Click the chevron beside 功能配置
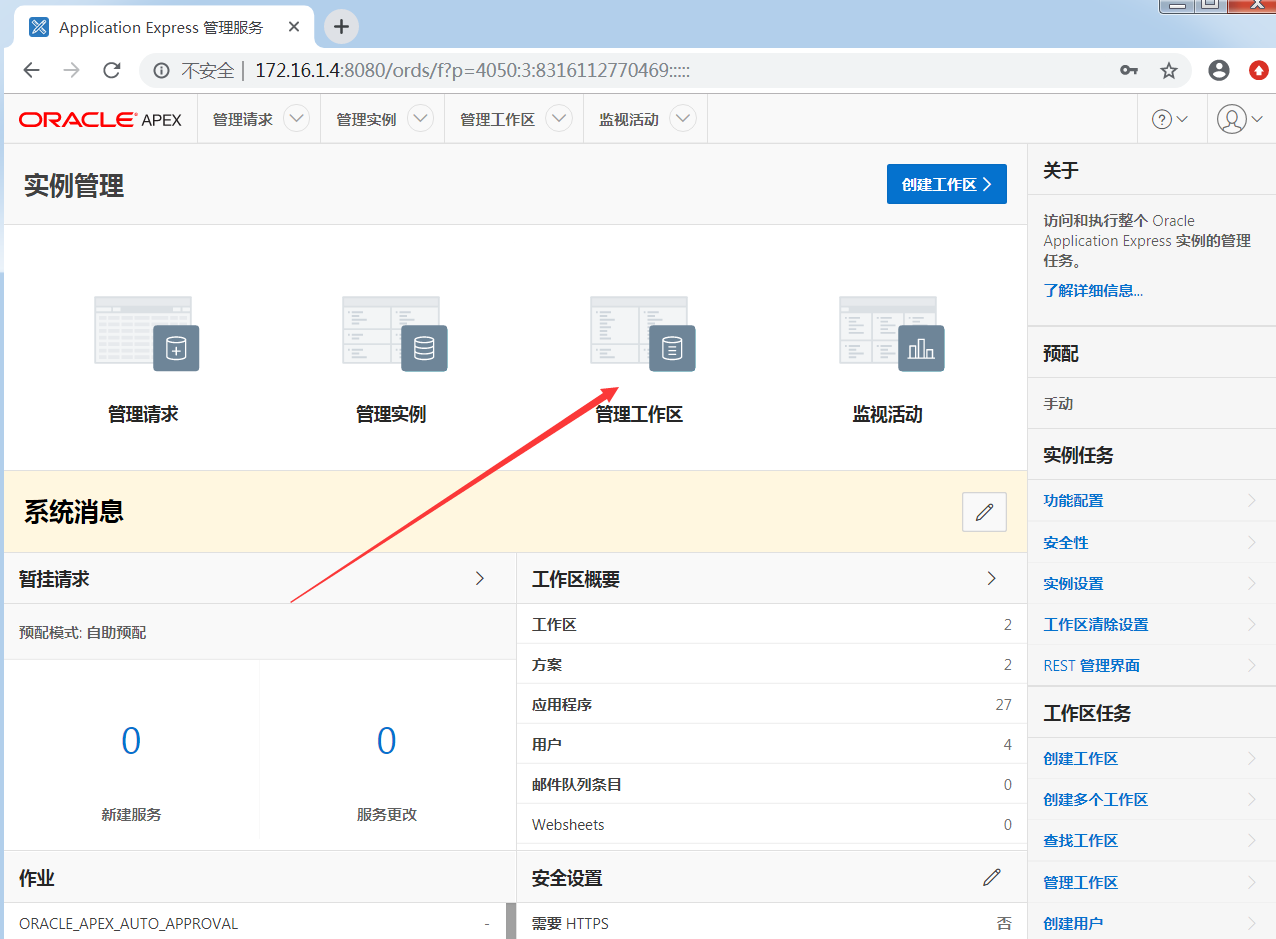 (1252, 500)
